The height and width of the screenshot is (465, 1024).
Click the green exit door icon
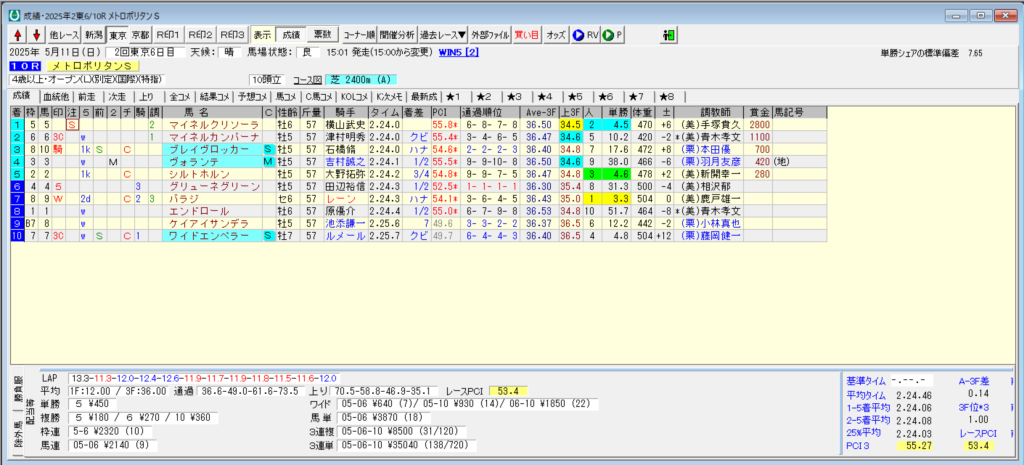click(x=669, y=35)
